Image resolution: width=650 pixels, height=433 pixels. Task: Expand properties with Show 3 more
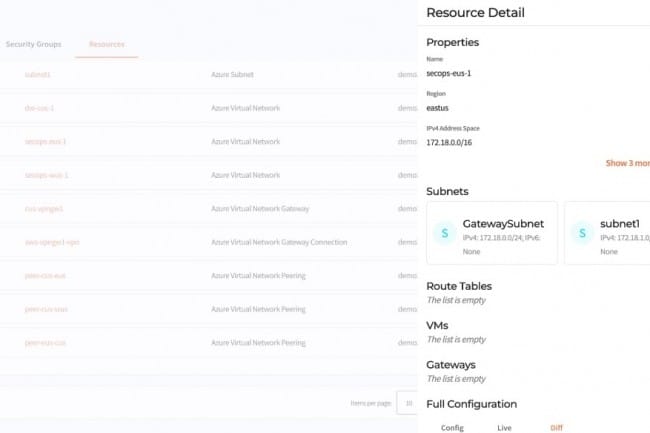(627, 162)
